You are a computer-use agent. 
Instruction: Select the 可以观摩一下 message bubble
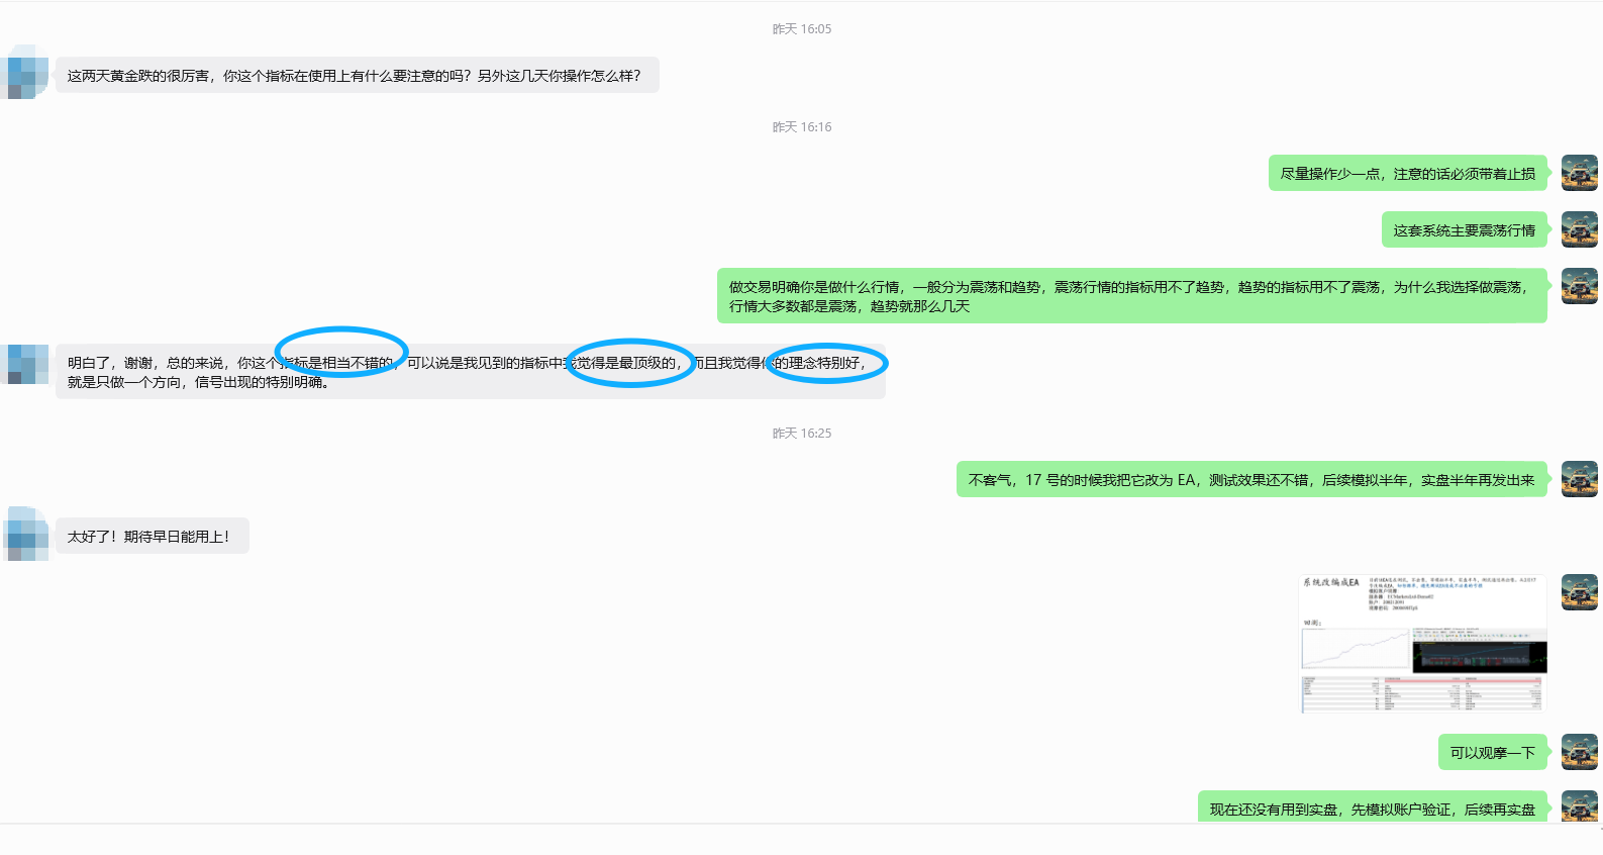1493,752
